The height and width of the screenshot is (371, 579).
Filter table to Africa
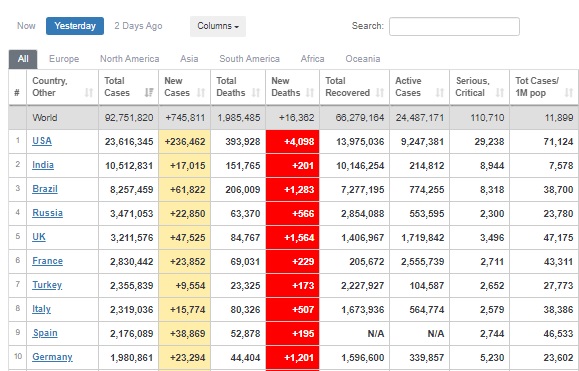312,59
